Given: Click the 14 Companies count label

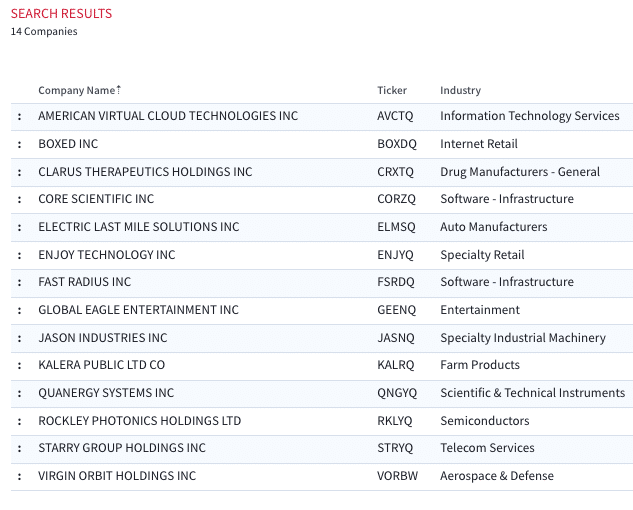Looking at the screenshot, I should pos(44,31).
